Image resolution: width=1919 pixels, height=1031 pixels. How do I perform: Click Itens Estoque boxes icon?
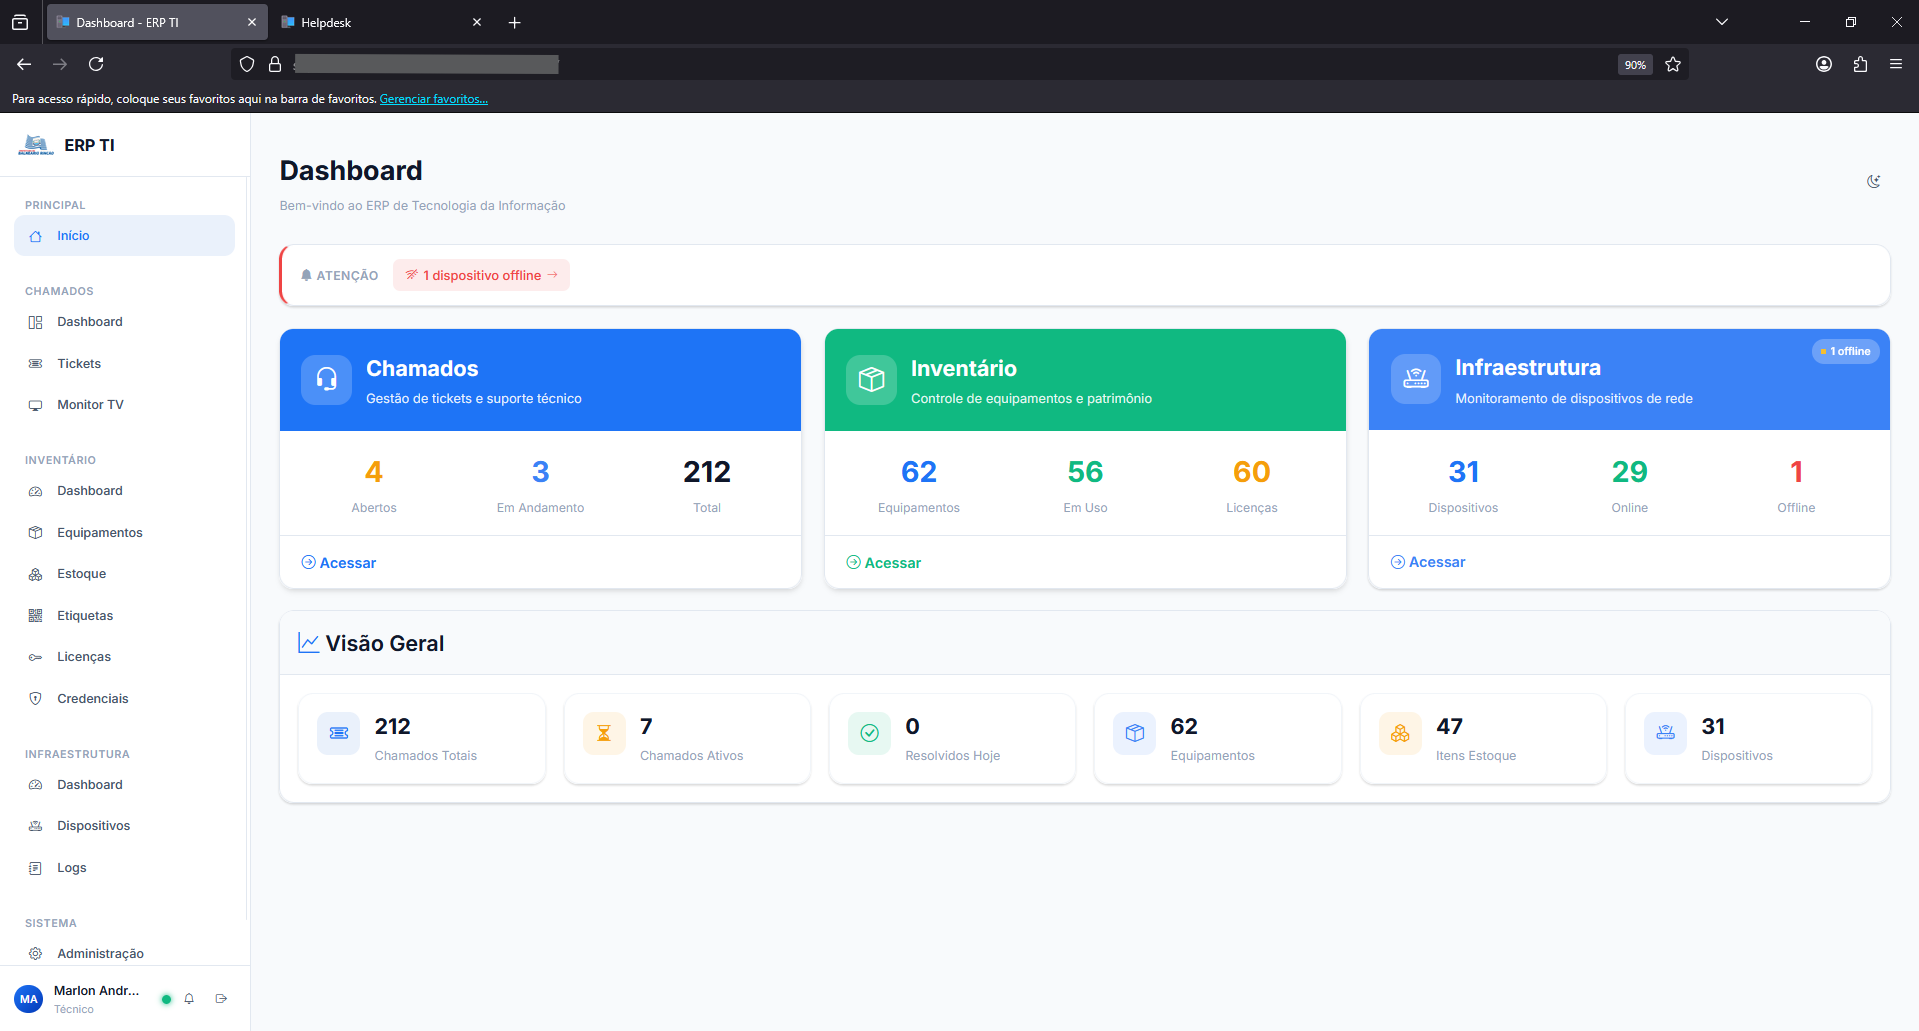pyautogui.click(x=1400, y=734)
